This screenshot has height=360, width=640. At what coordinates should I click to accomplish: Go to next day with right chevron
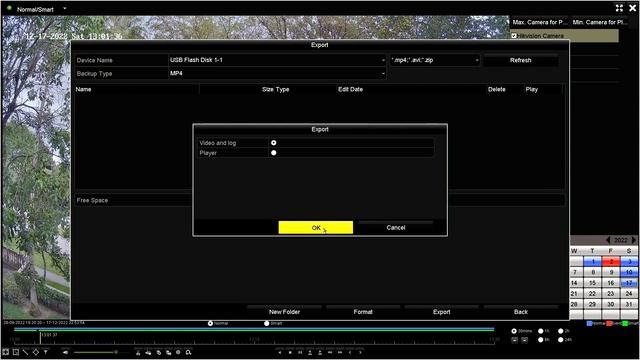click(360, 352)
